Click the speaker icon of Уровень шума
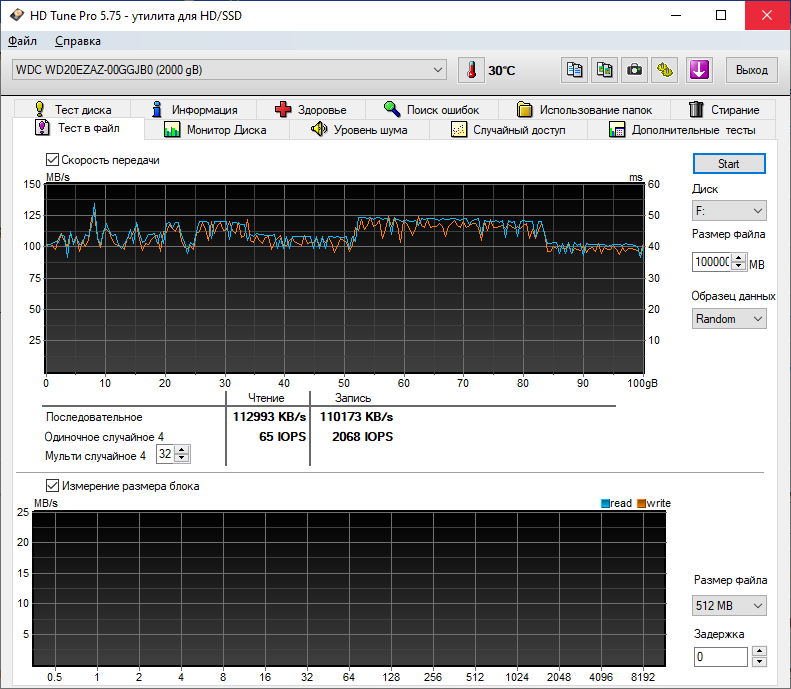791x689 pixels. click(319, 129)
